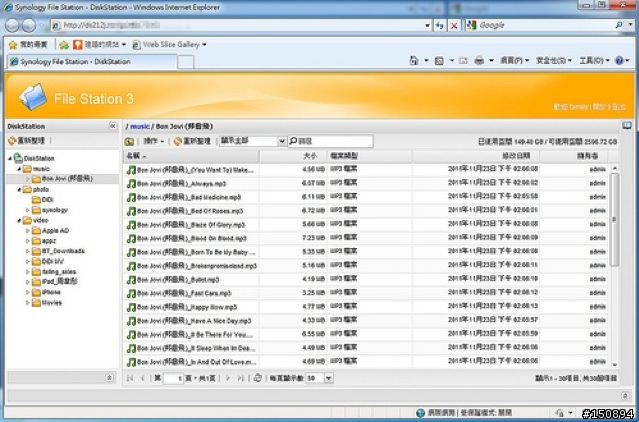Open the address bar history dropdown
This screenshot has width=639, height=422.
[x=427, y=26]
